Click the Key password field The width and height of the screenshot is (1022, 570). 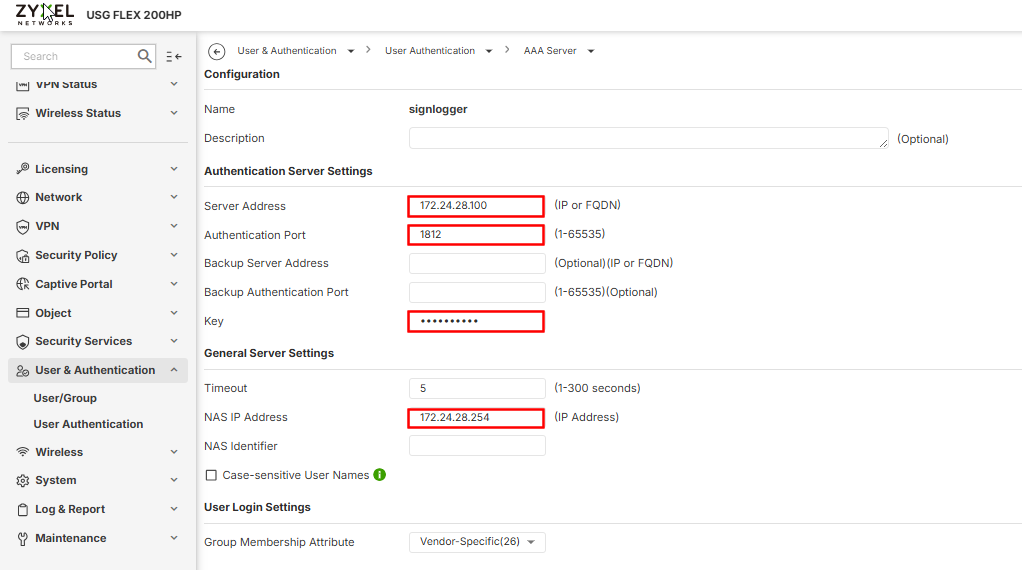(476, 321)
